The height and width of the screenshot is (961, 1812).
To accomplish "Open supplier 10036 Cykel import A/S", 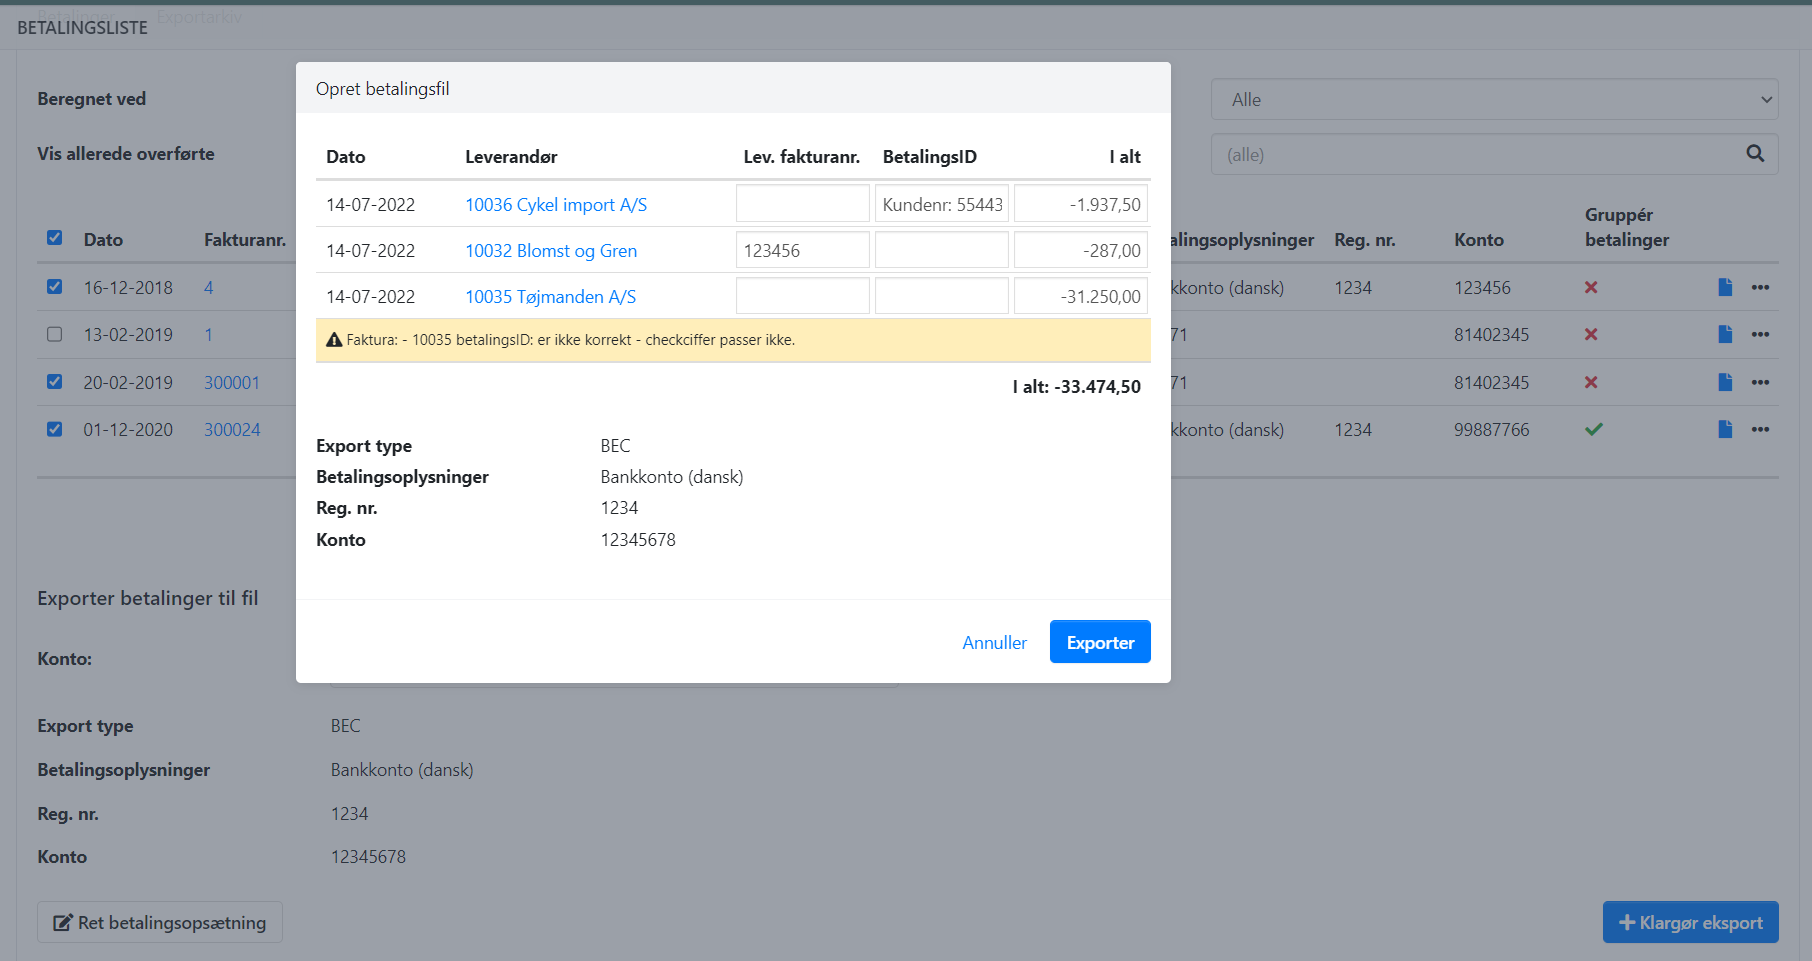I will point(556,205).
